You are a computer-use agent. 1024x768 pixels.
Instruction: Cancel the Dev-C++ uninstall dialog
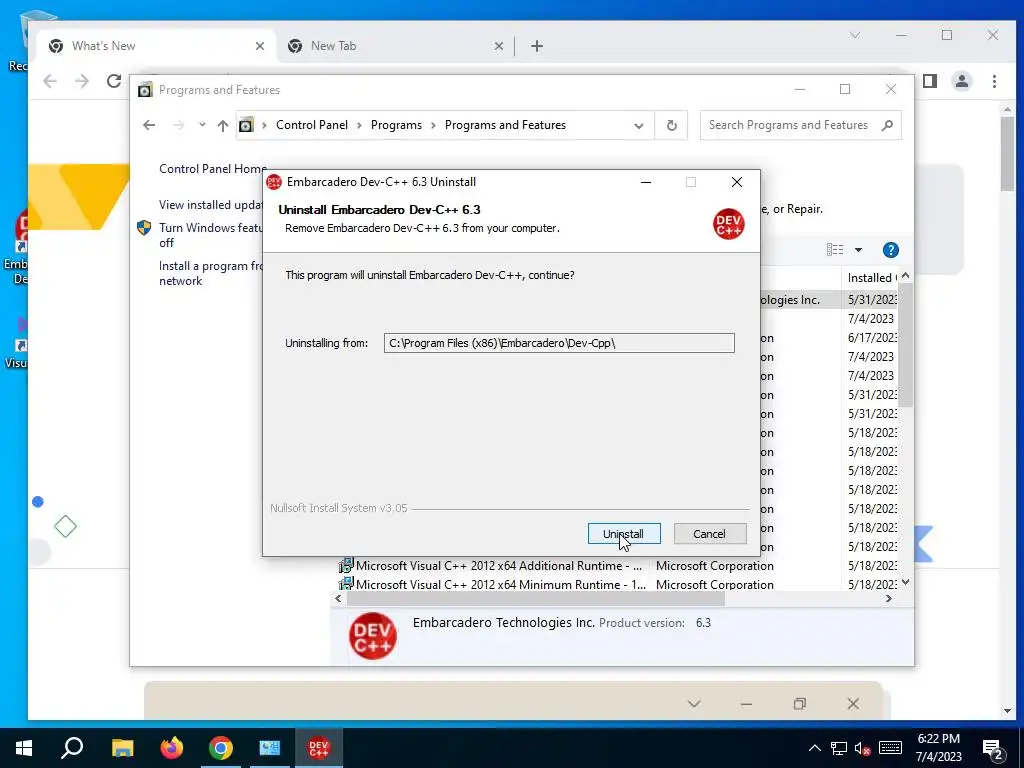709,534
